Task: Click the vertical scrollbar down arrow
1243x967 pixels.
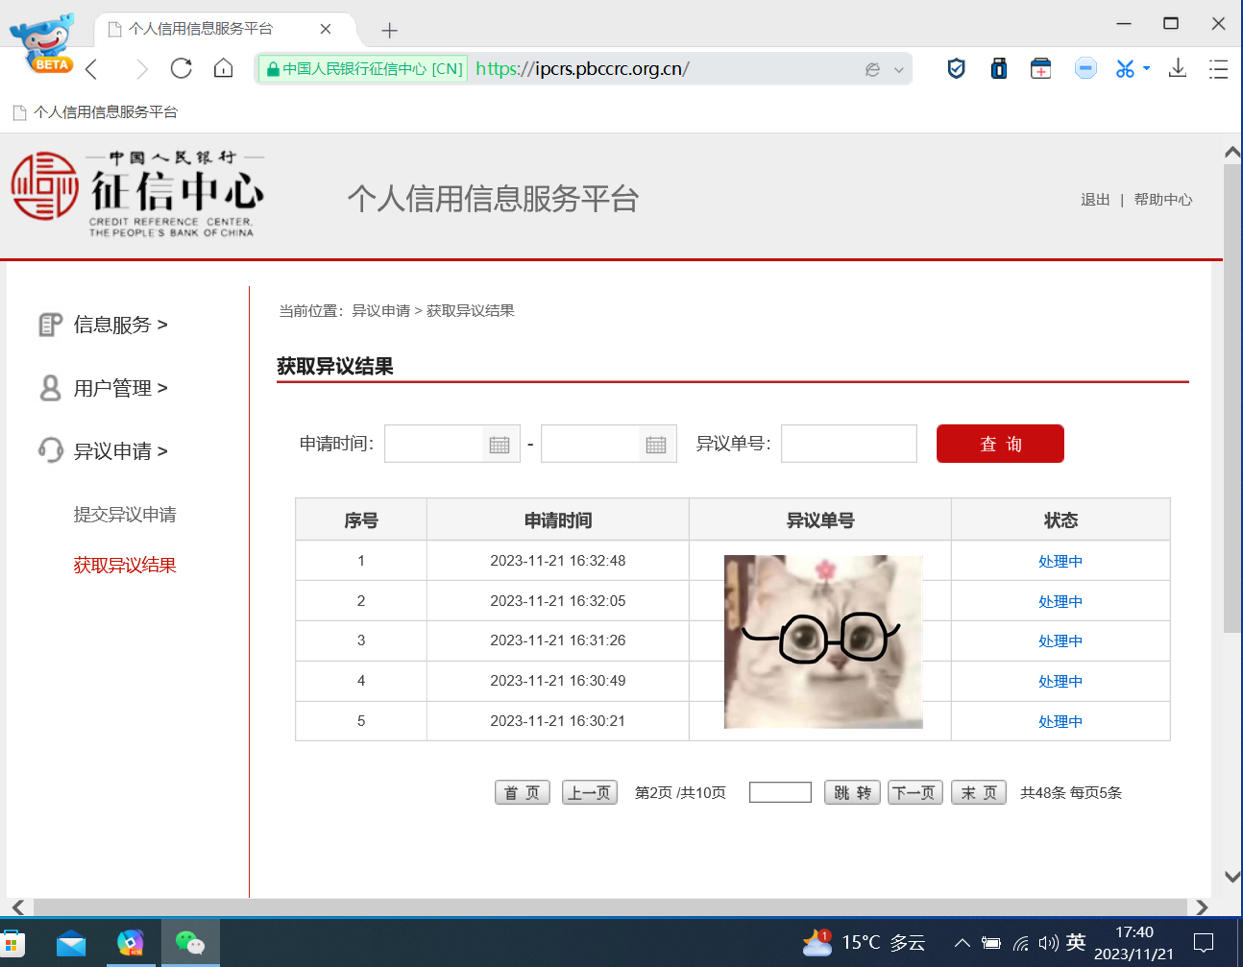Action: (1233, 877)
